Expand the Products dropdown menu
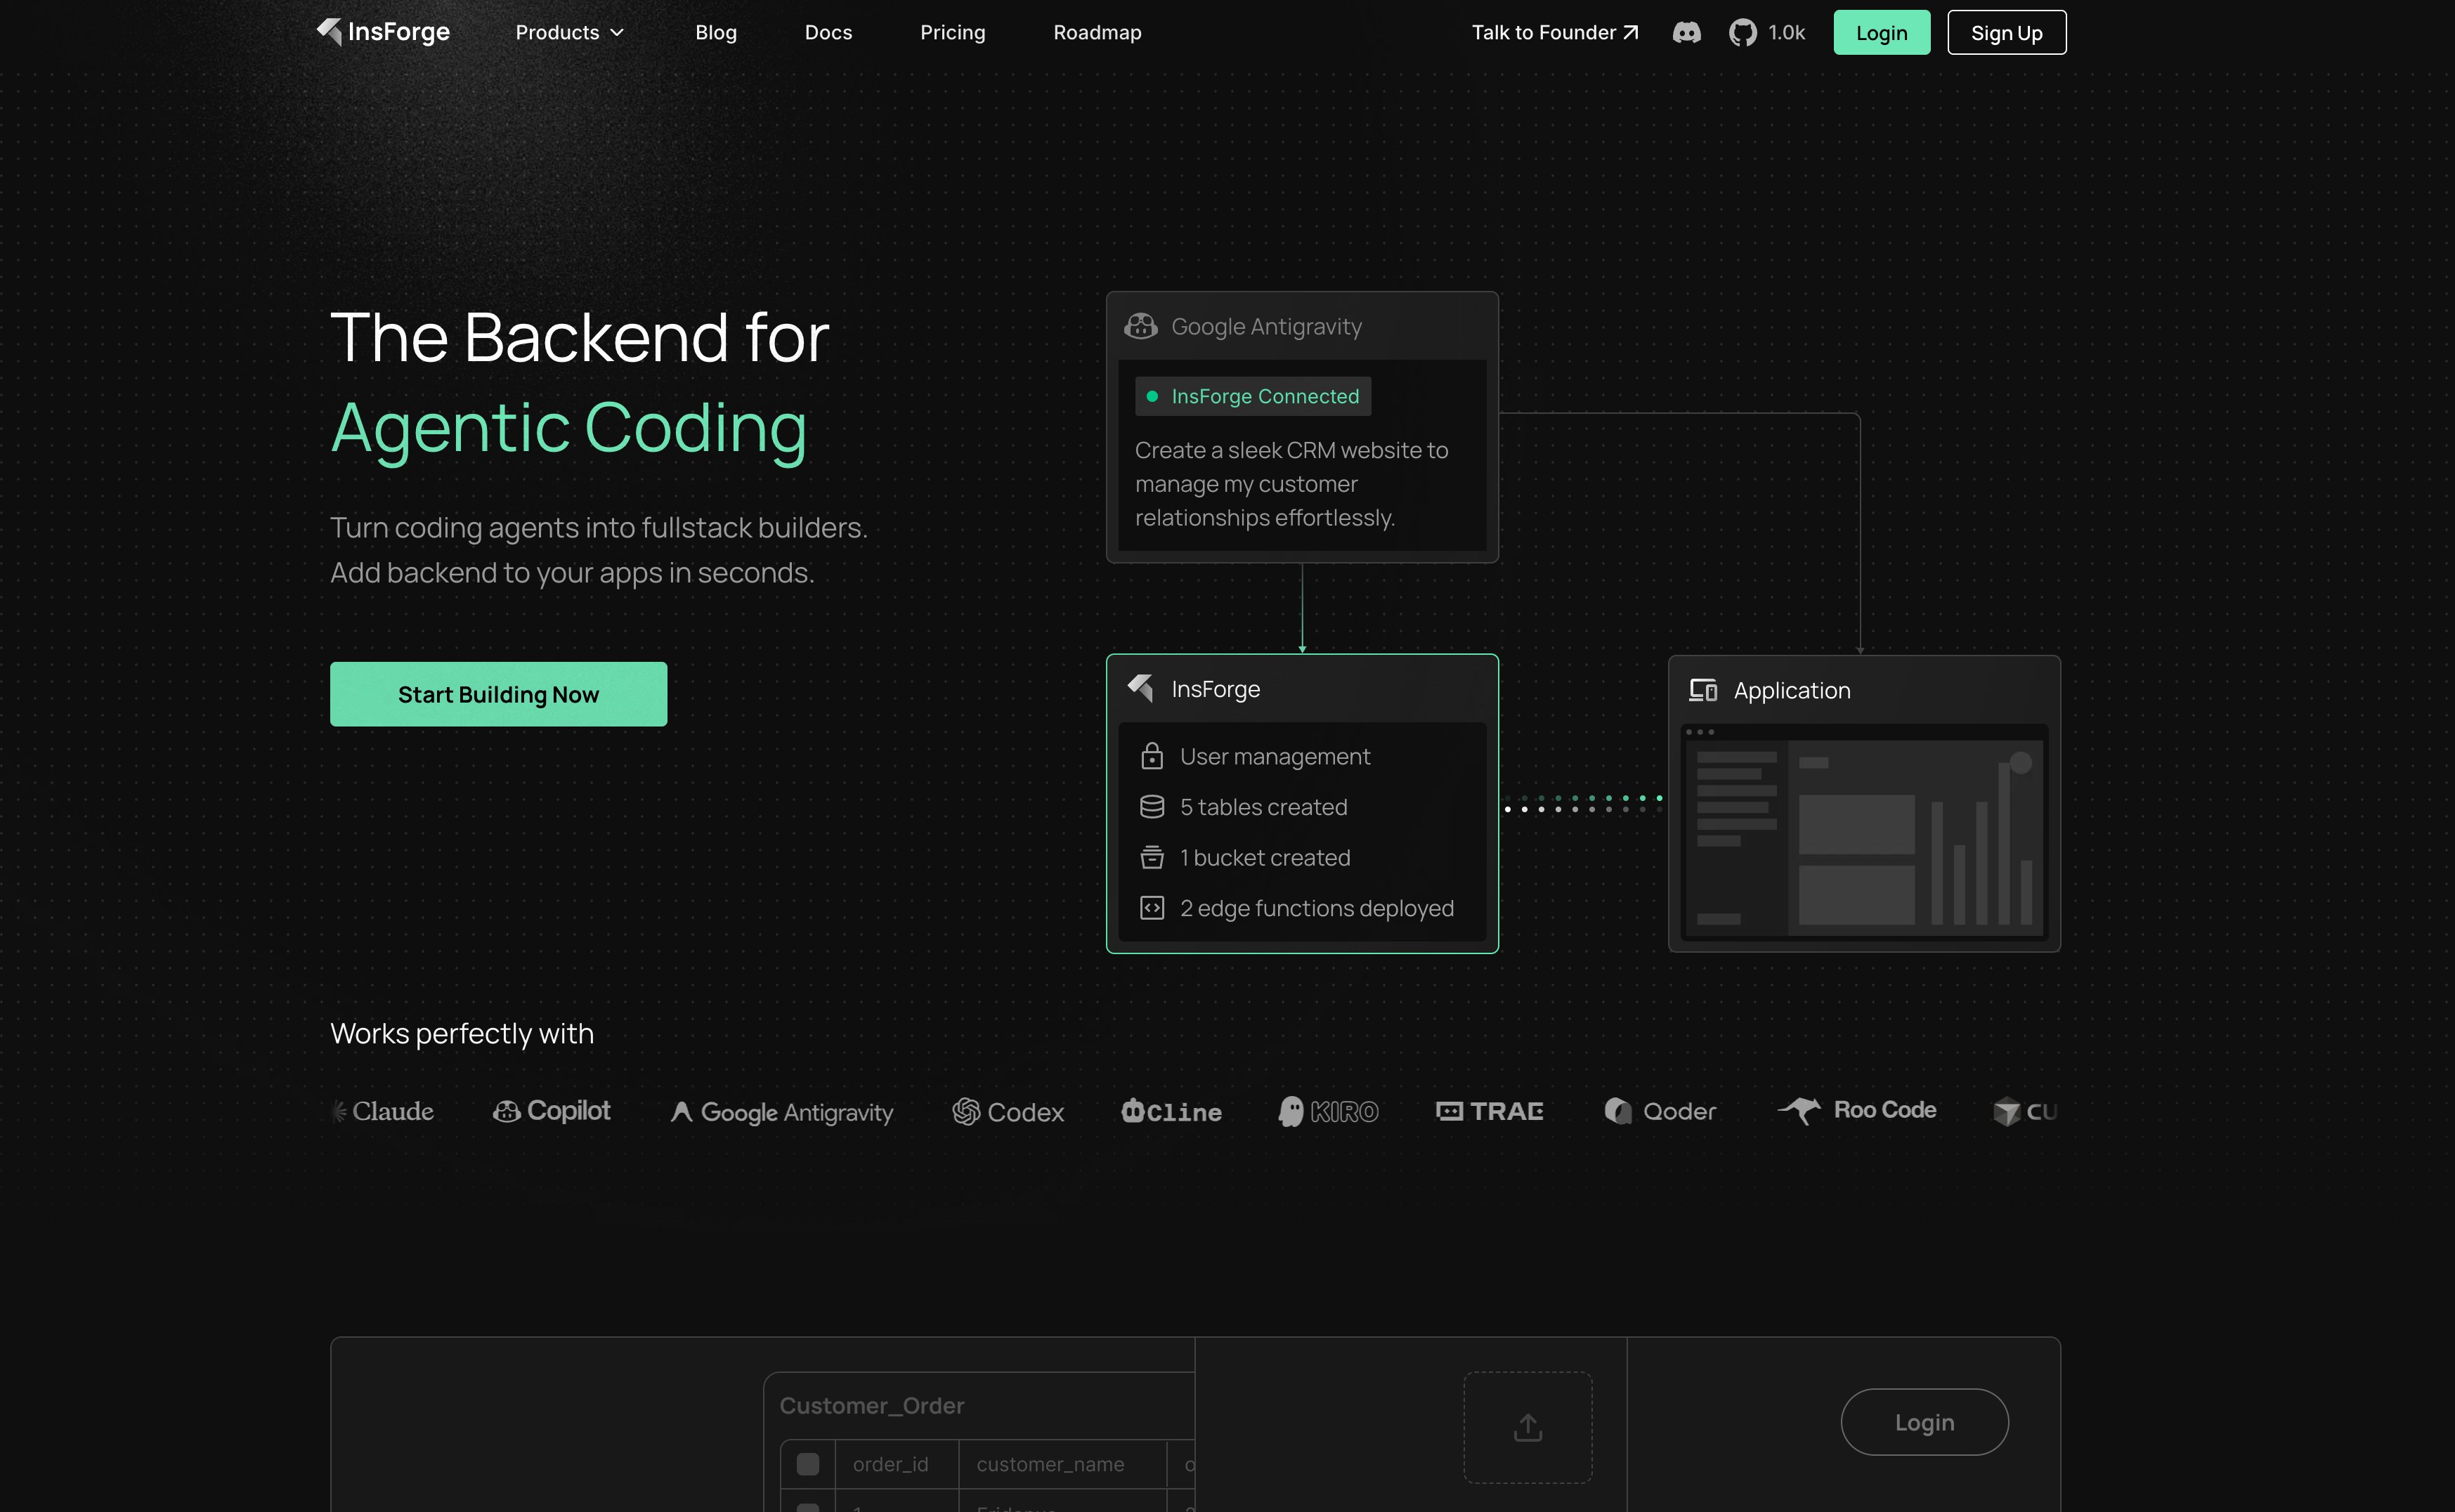2455x1512 pixels. (569, 33)
